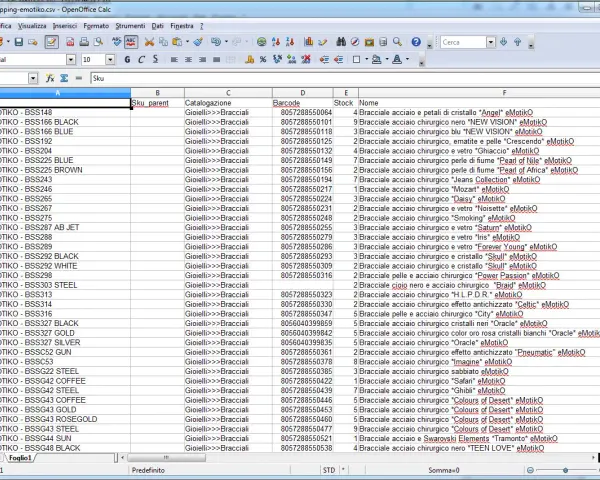600x480 pixels.
Task: Align cell text right
Action: click(202, 59)
